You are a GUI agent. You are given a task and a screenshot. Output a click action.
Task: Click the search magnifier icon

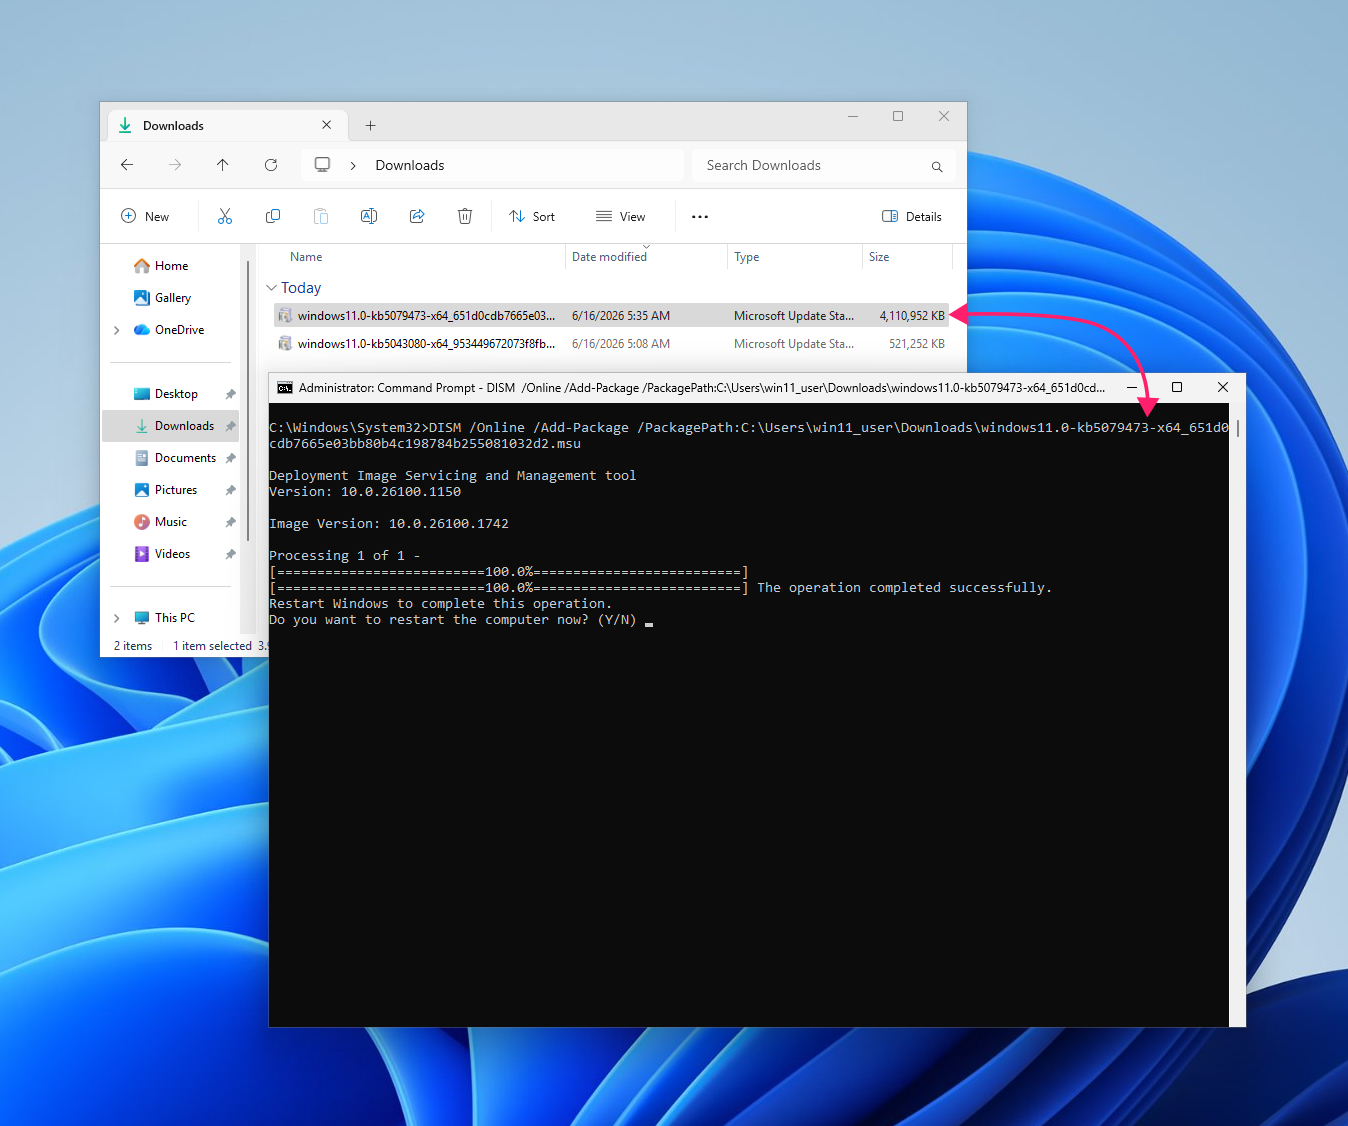[937, 166]
